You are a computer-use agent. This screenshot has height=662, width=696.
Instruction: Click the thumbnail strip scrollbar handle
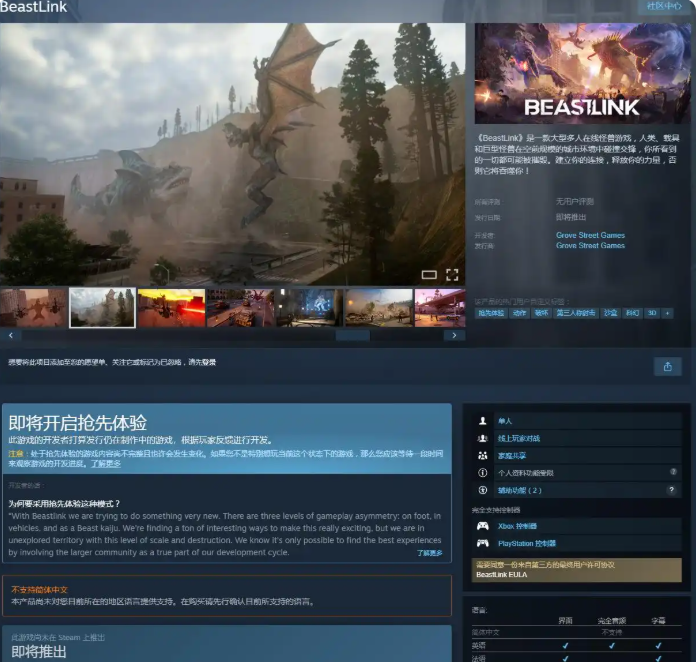(352, 335)
